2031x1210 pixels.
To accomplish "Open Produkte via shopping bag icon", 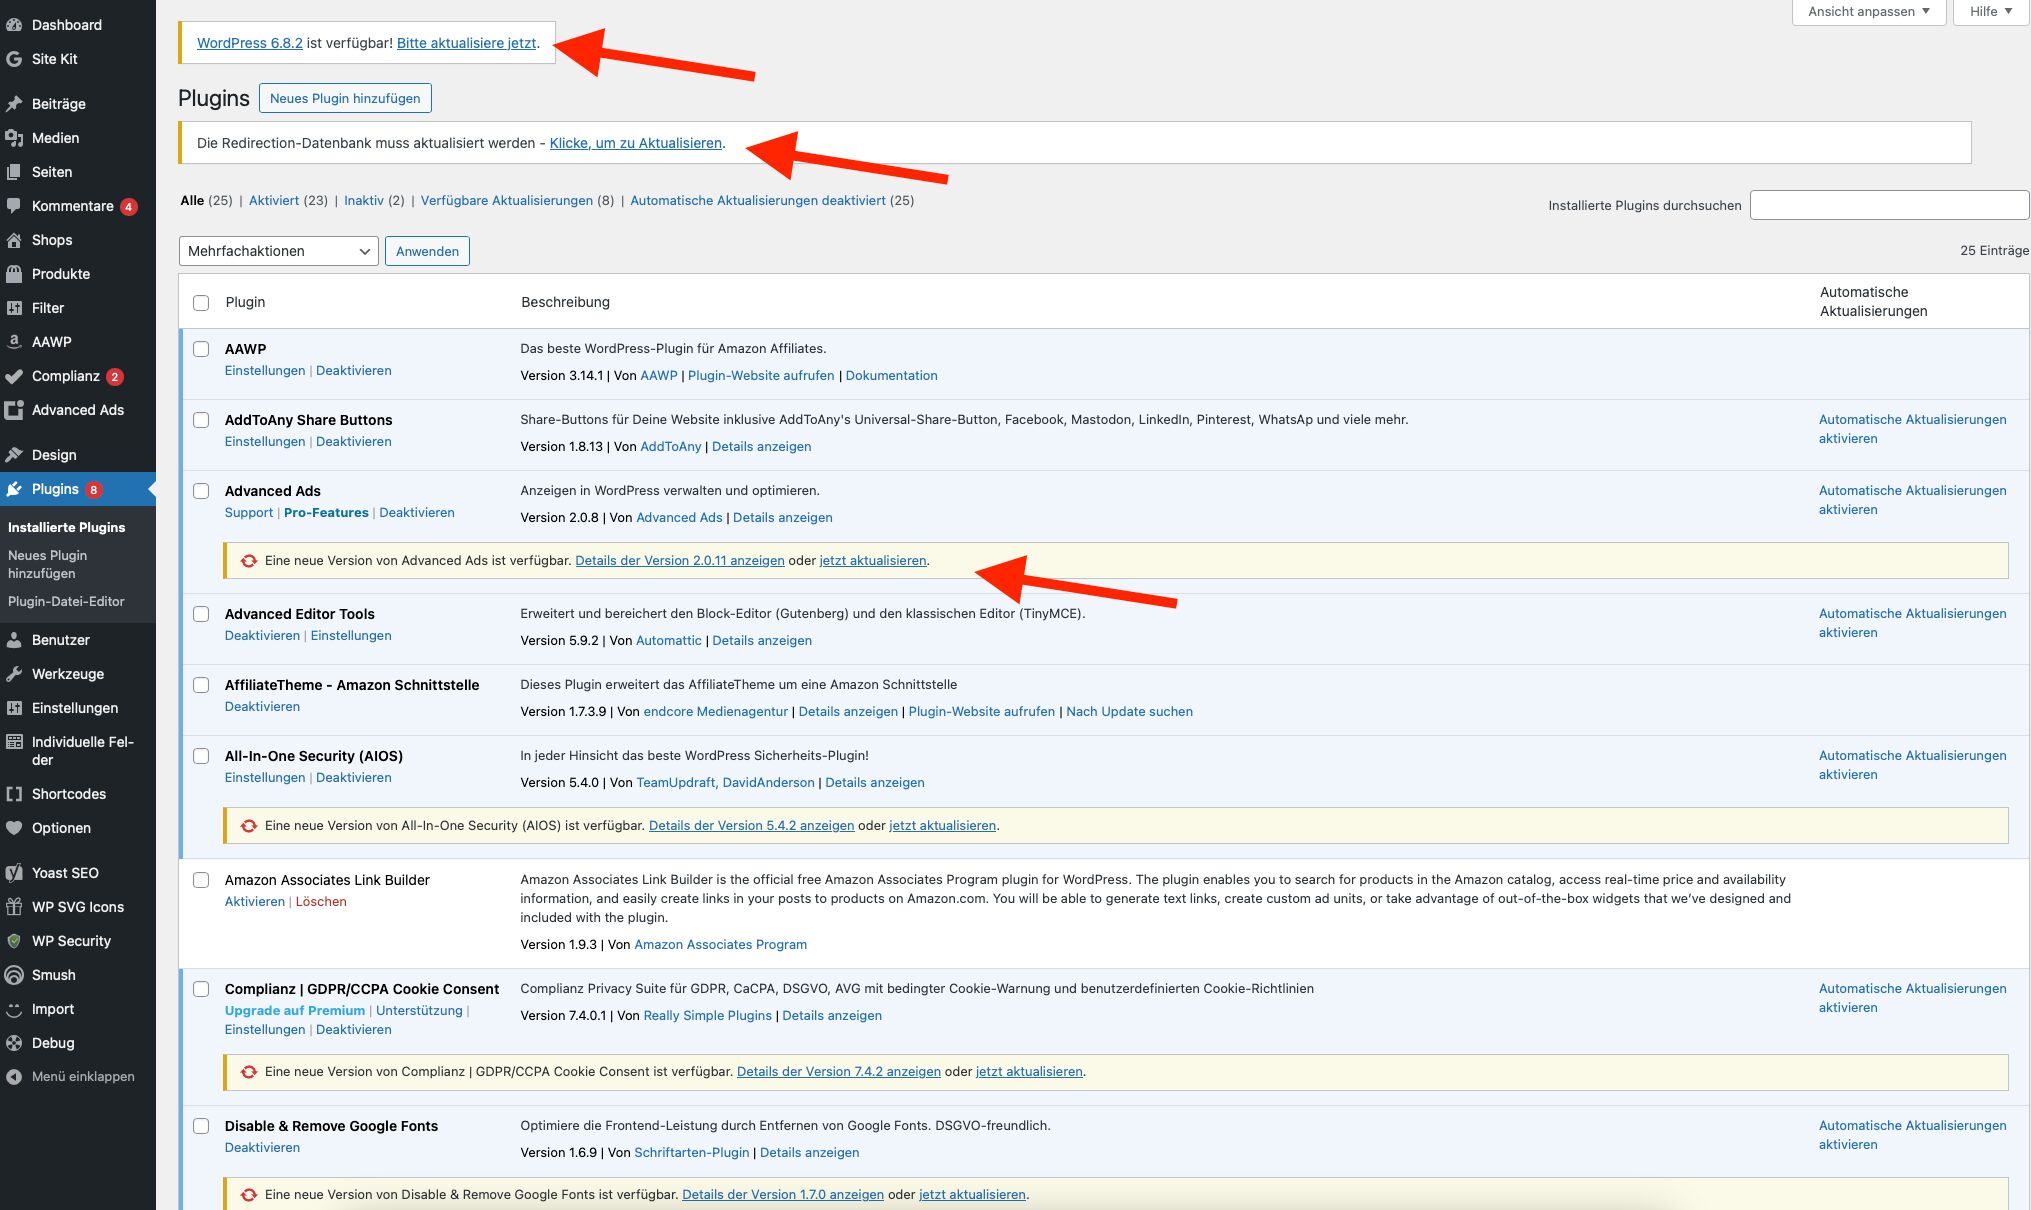I will (14, 274).
